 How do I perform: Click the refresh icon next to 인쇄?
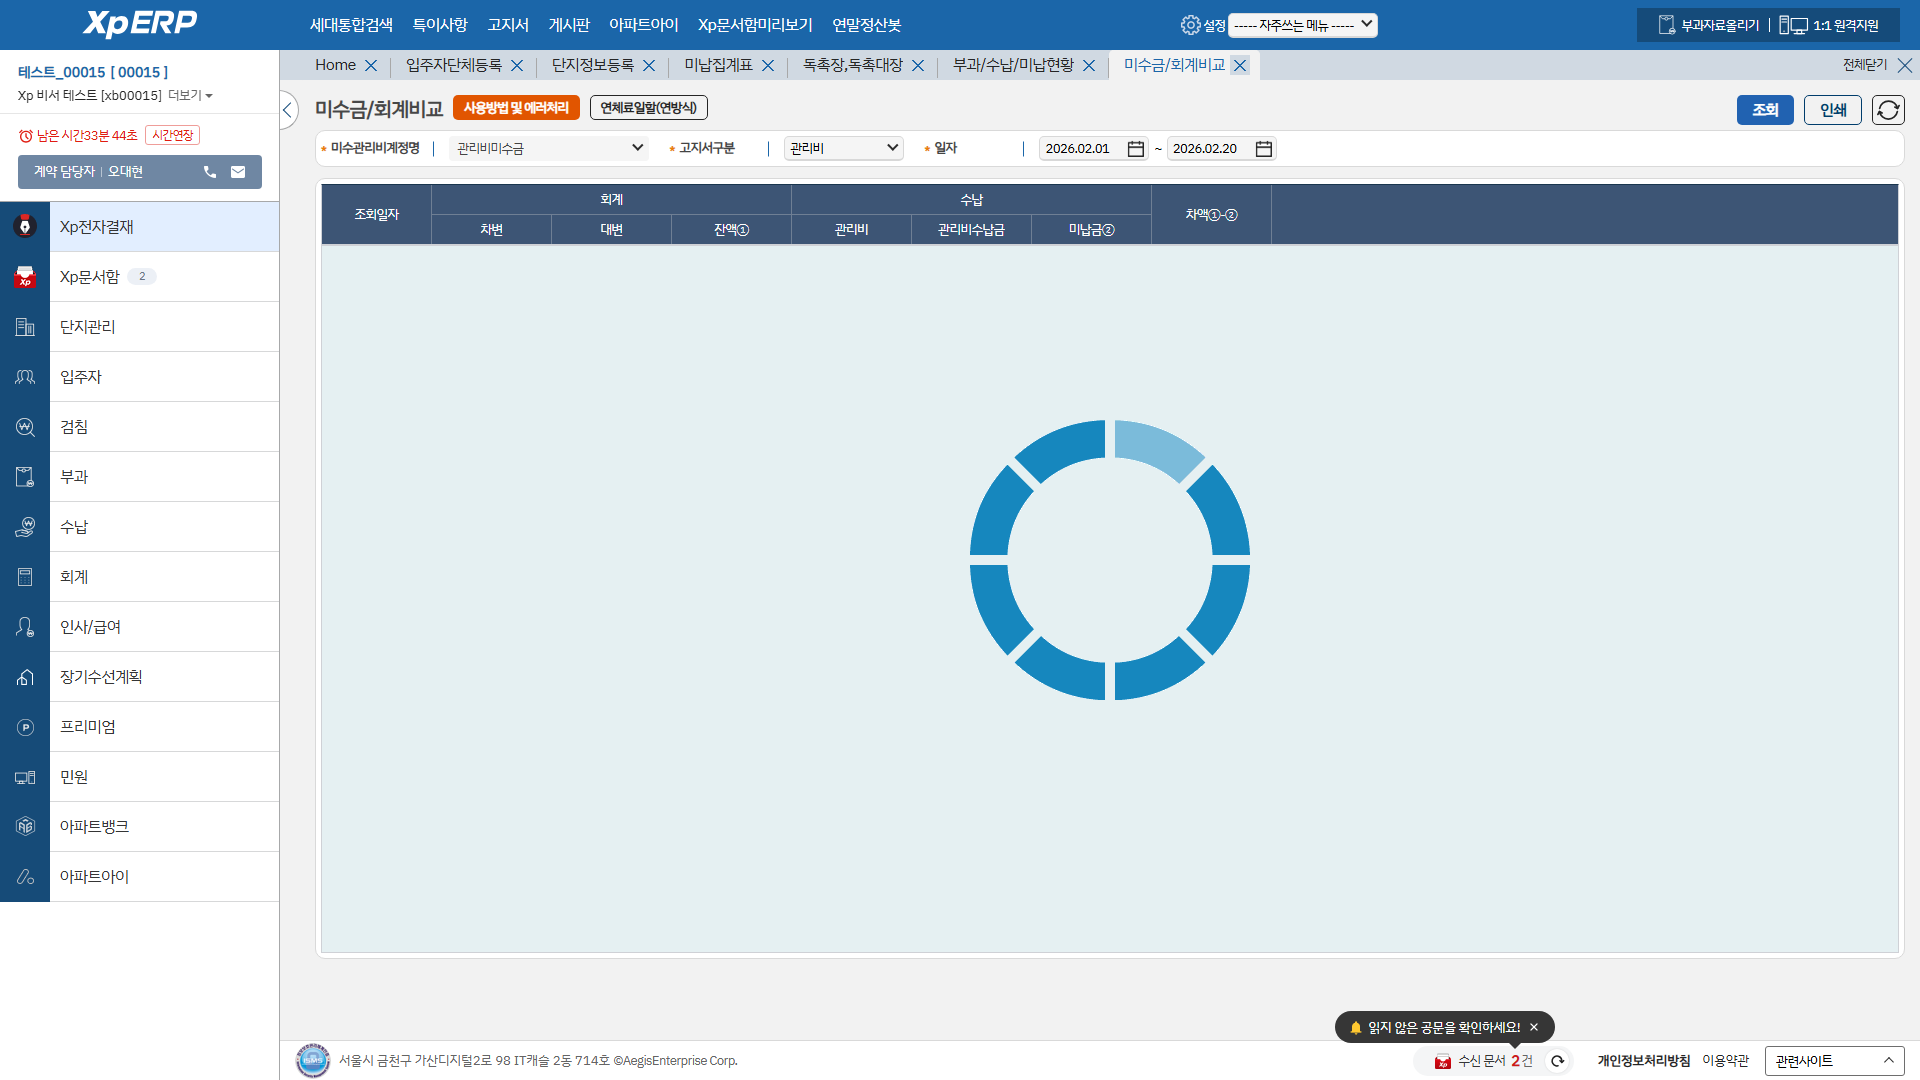1887,110
